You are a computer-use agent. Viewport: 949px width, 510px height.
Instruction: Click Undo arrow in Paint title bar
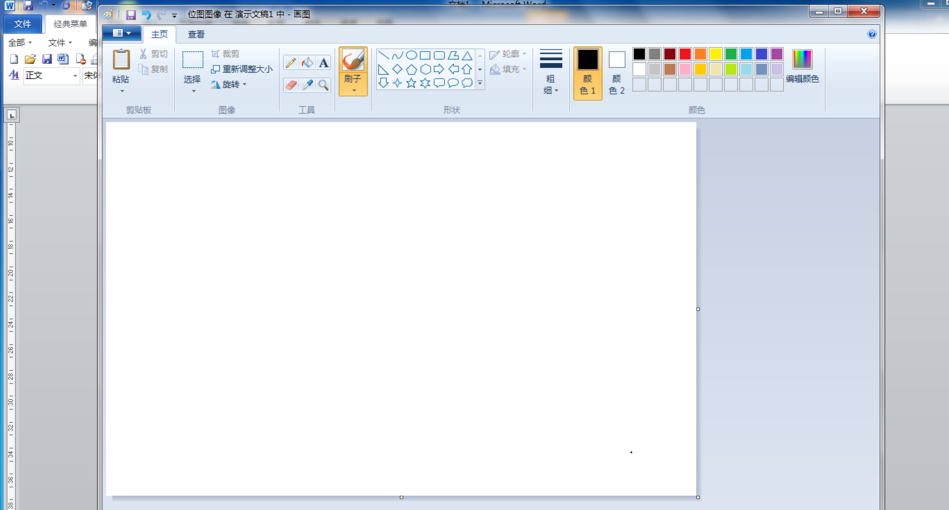(146, 15)
